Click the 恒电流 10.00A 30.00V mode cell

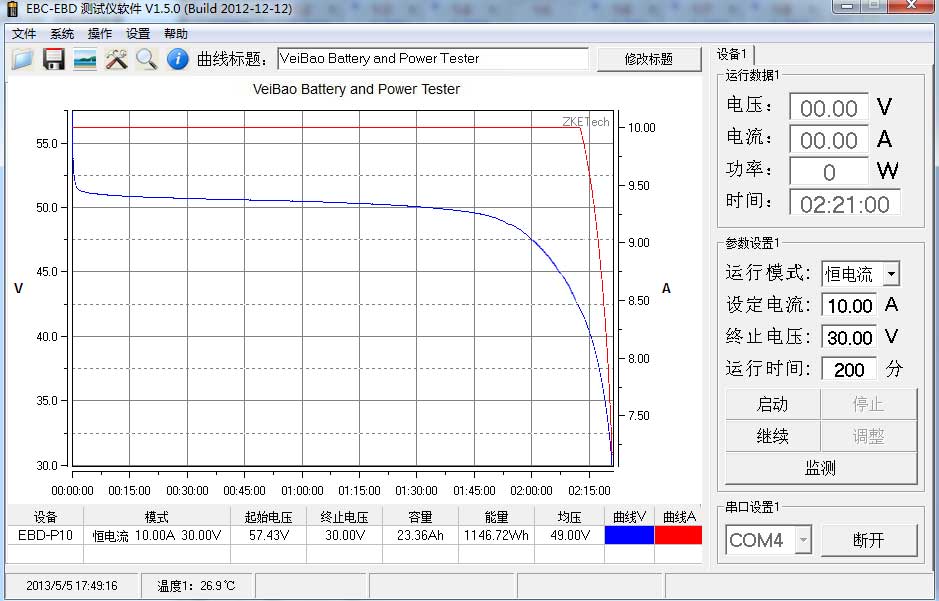point(157,535)
